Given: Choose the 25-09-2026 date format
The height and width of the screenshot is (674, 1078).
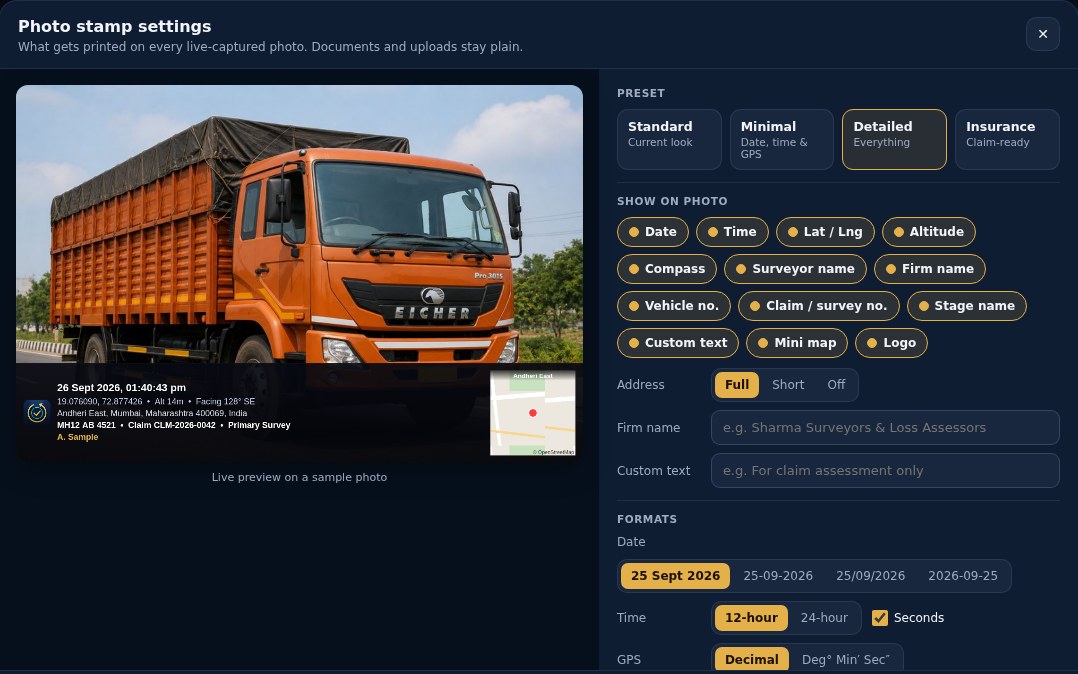Looking at the screenshot, I should coord(778,576).
